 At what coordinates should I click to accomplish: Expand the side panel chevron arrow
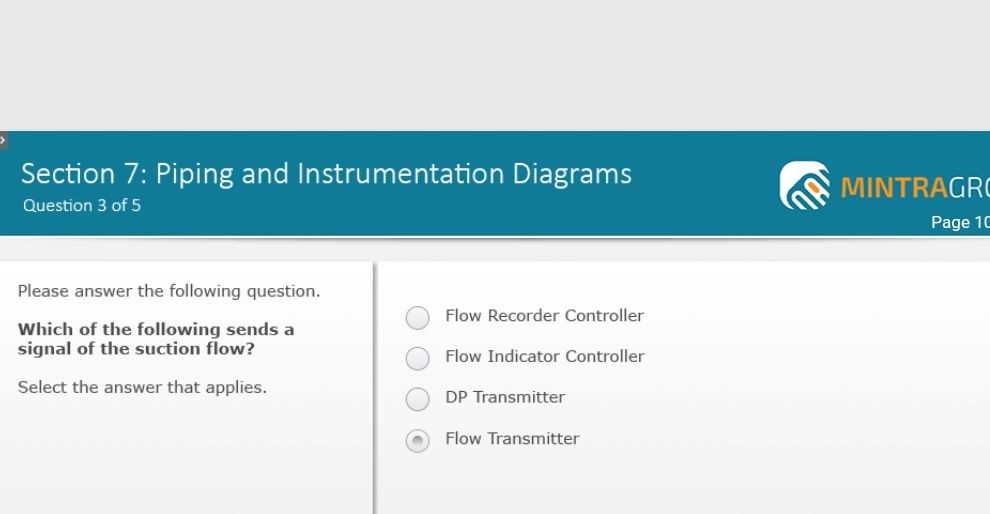(3, 140)
